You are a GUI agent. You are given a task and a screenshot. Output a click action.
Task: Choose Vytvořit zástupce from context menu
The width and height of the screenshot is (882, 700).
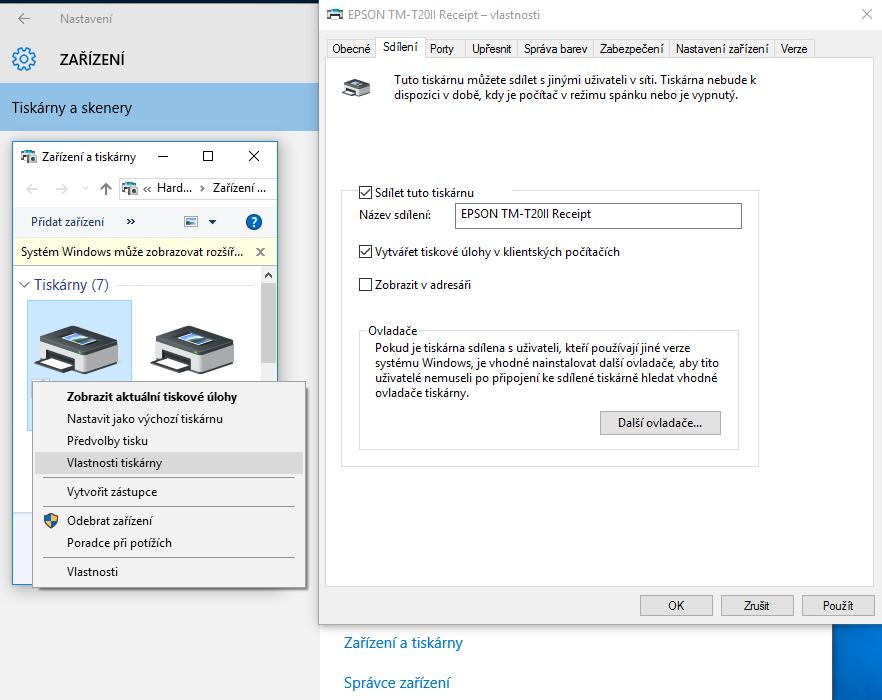[x=169, y=492]
